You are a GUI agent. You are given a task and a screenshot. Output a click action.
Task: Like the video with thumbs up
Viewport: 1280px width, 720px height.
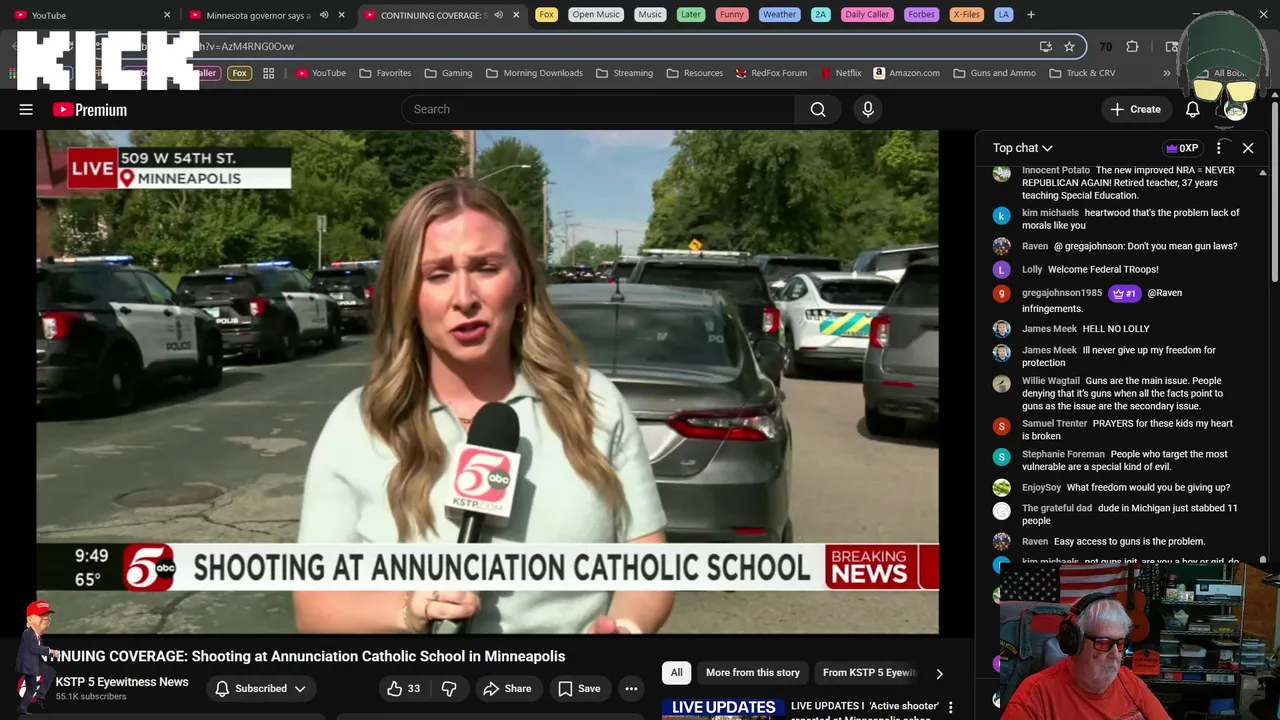click(x=404, y=688)
